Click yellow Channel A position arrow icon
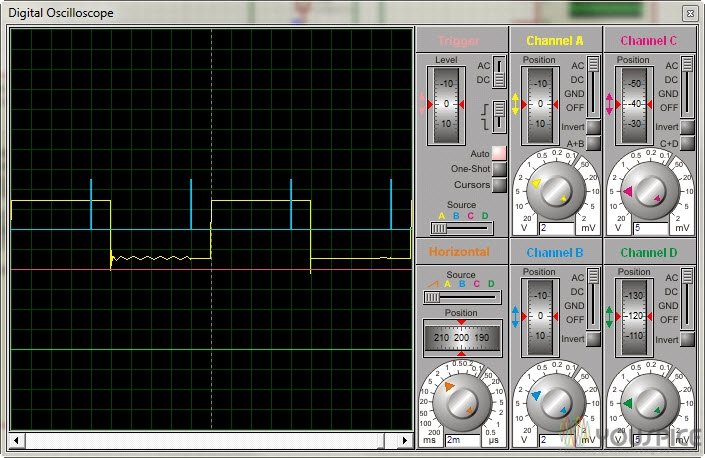This screenshot has height=458, width=705. (x=515, y=104)
